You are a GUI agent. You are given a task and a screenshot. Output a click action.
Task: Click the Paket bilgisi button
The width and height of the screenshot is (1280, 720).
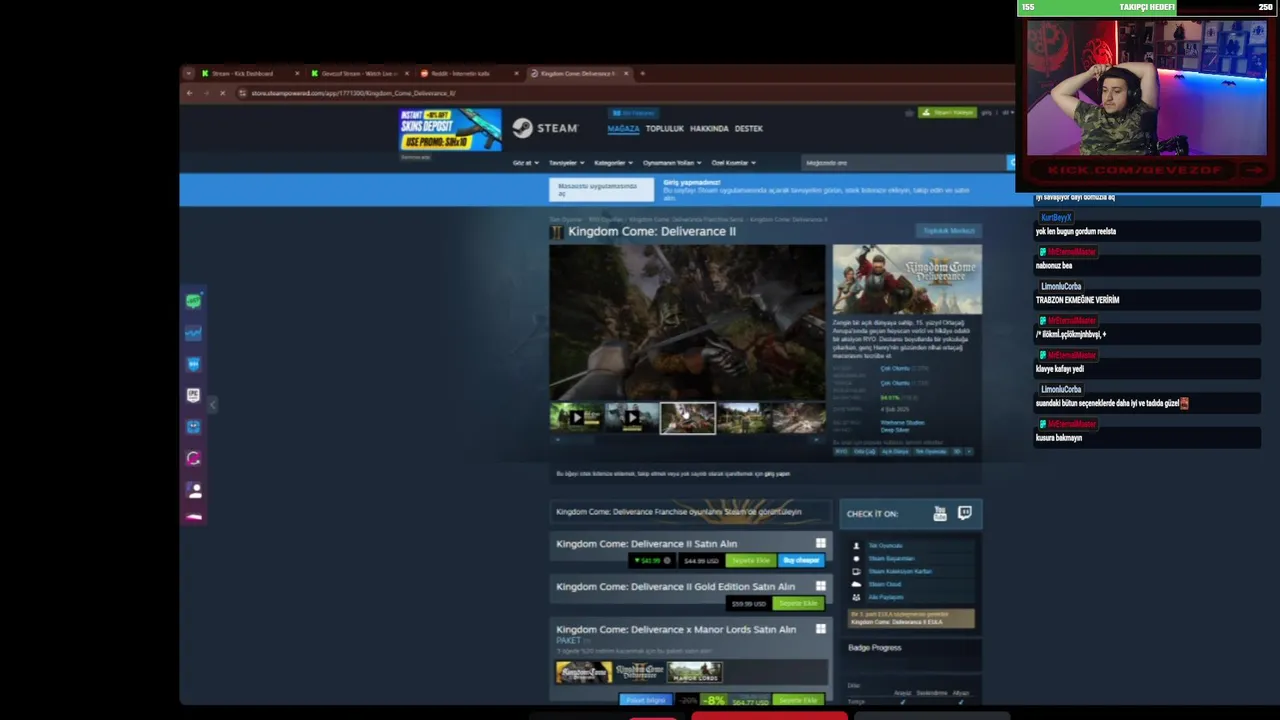coord(645,700)
